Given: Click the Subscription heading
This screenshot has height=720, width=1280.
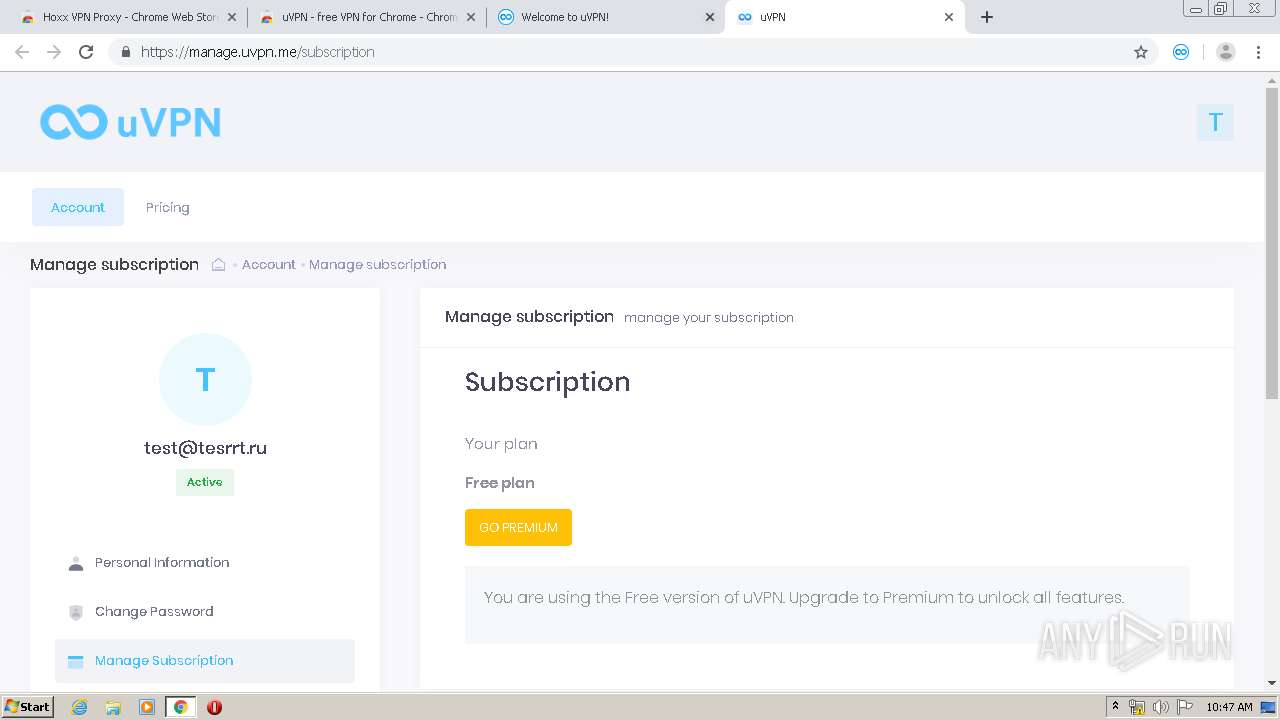Looking at the screenshot, I should (548, 382).
